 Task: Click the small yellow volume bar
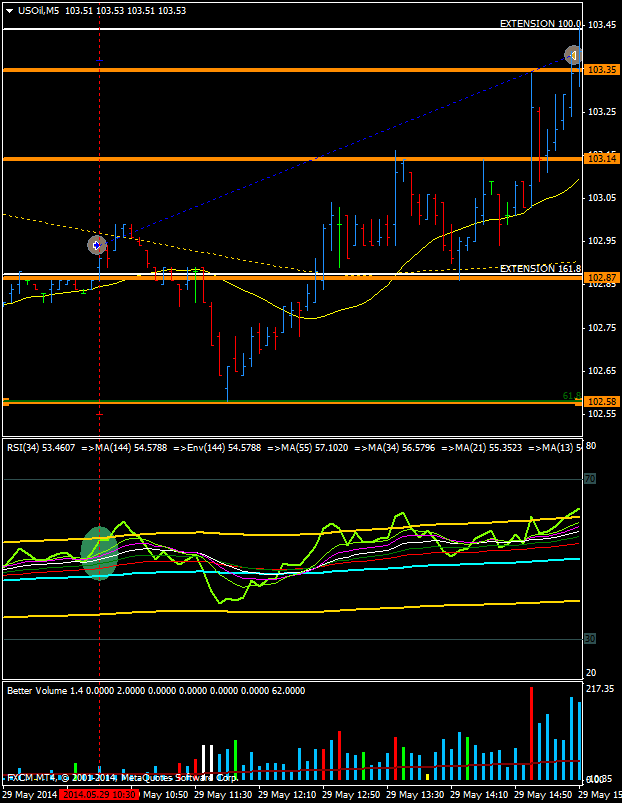point(427,776)
